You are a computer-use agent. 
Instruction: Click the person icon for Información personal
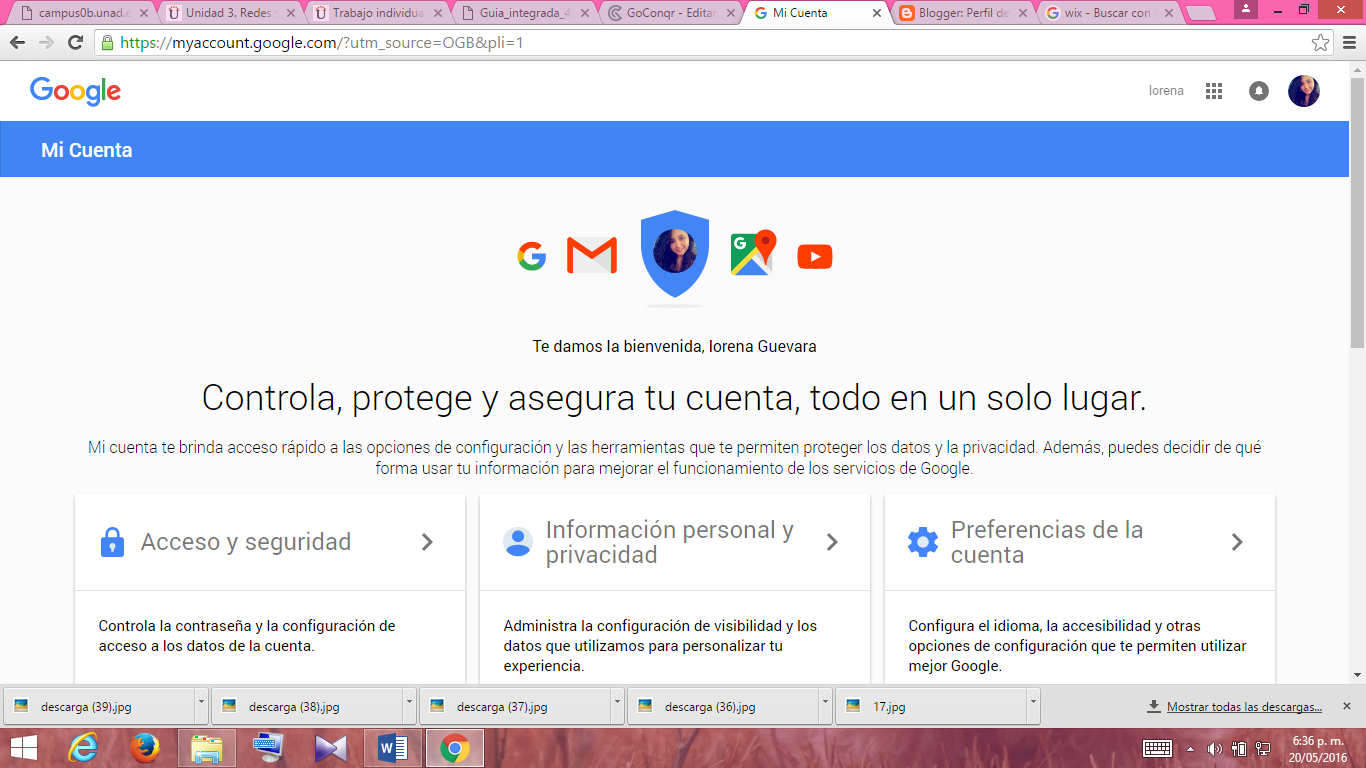tap(518, 542)
